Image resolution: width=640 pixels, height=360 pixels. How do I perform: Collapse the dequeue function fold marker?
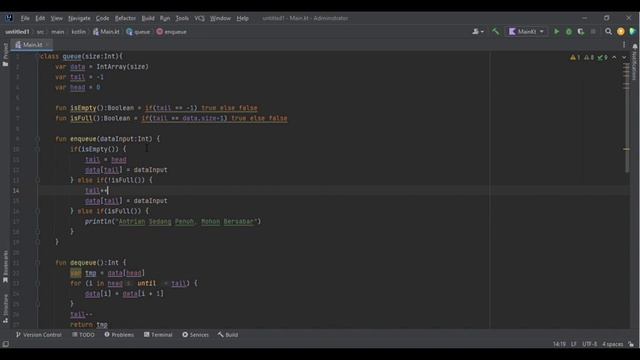(x=38, y=262)
